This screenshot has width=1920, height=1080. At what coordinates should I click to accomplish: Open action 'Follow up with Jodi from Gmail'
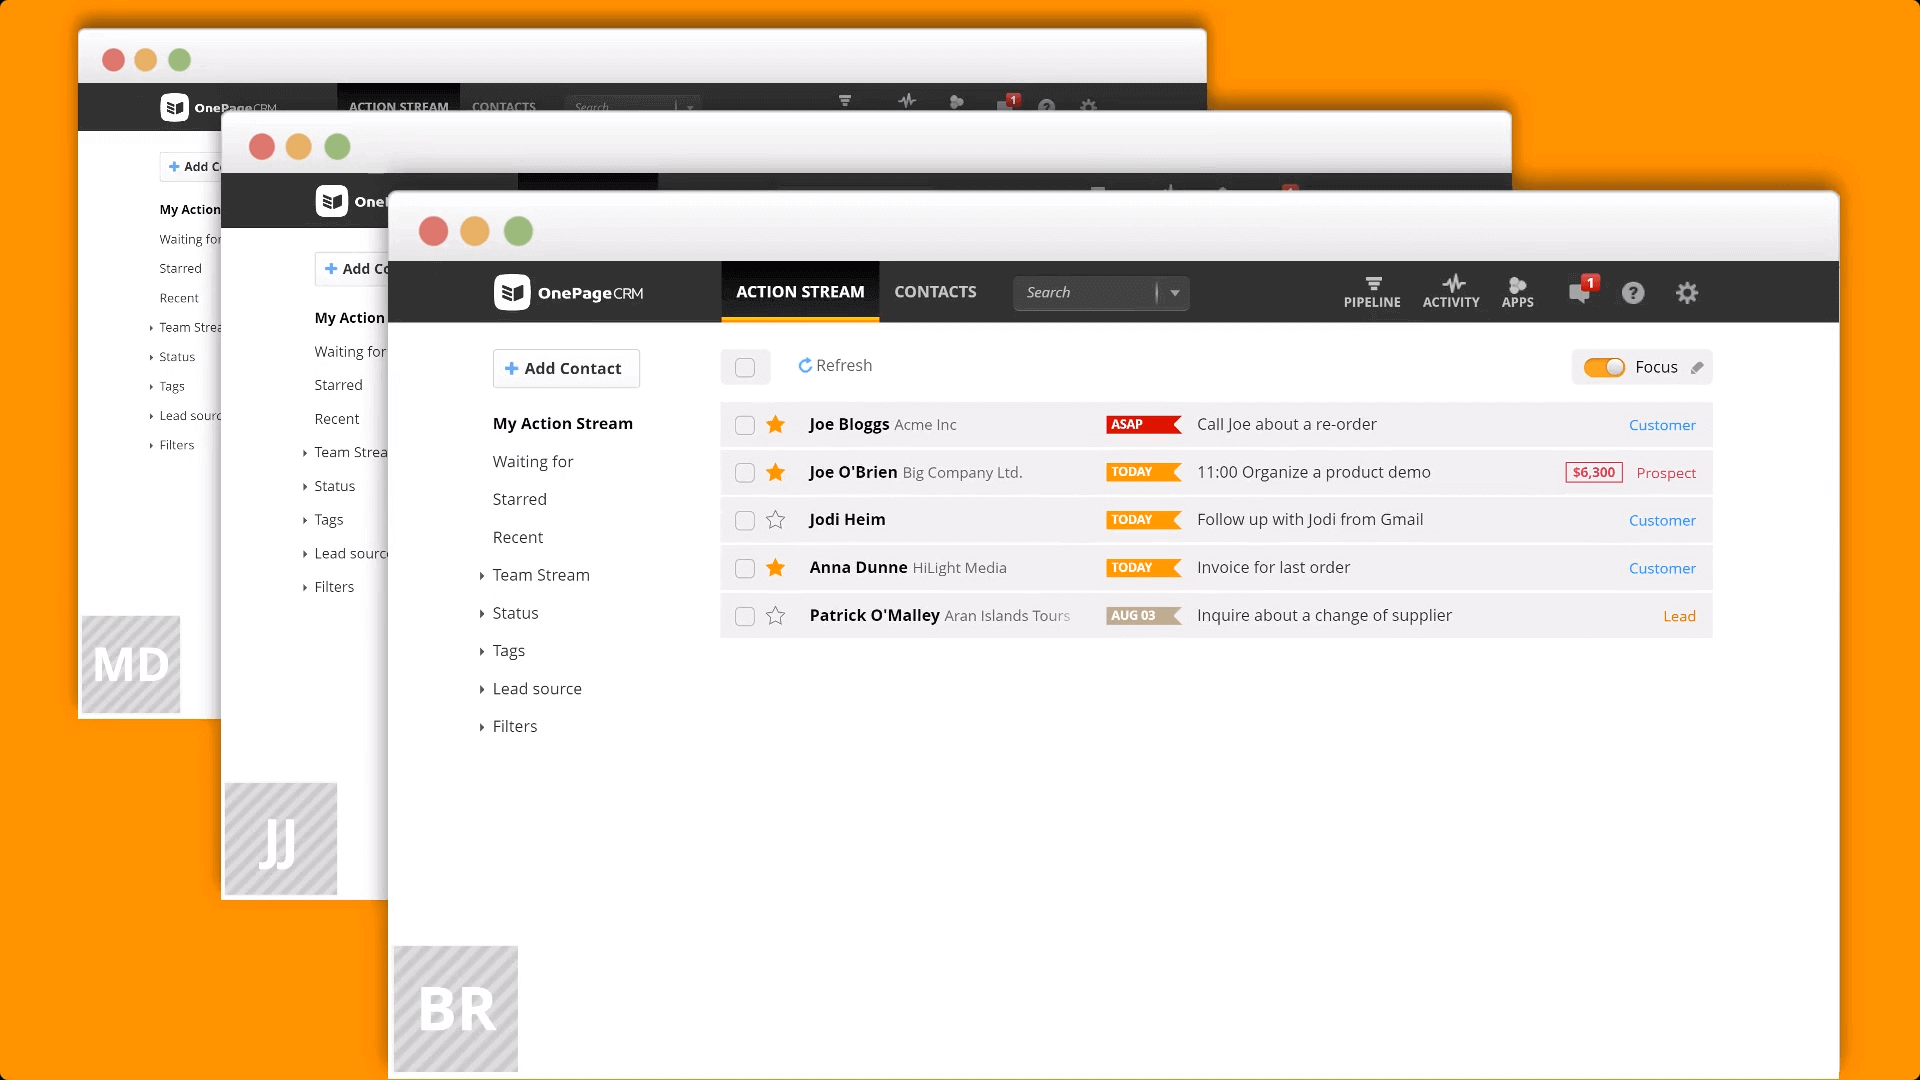(1310, 520)
